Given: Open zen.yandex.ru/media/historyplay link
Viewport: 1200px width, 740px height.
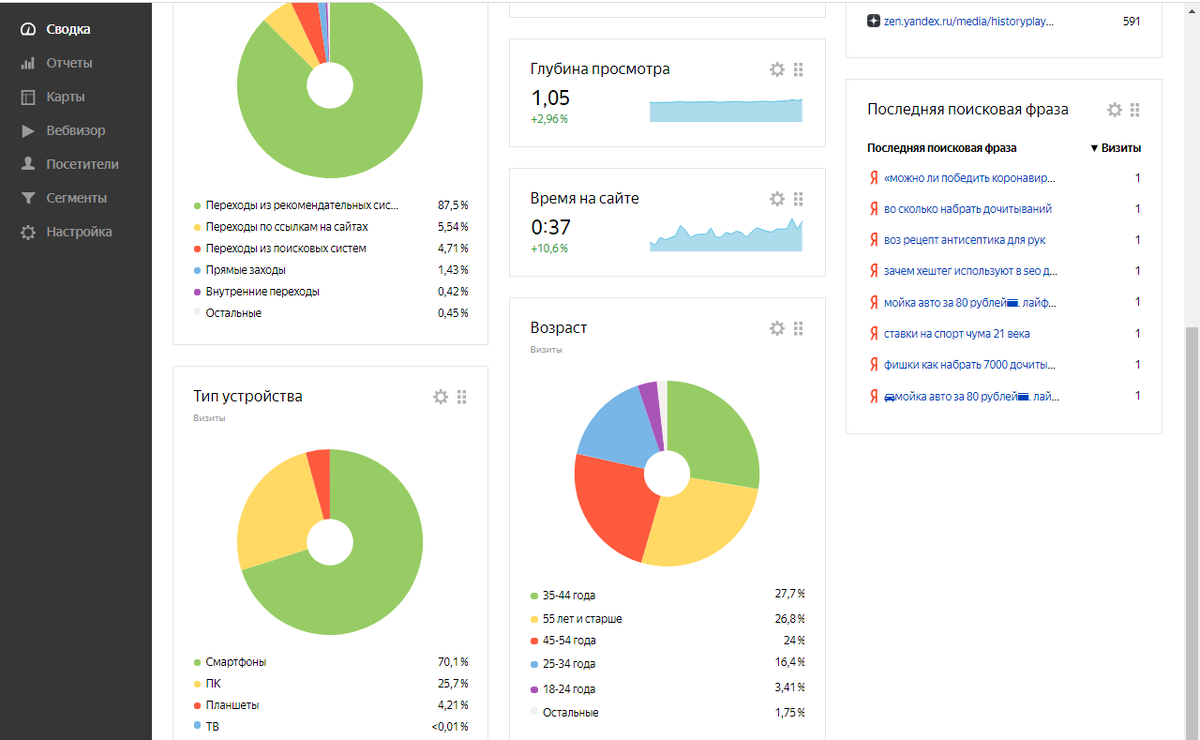Looking at the screenshot, I should [x=969, y=21].
